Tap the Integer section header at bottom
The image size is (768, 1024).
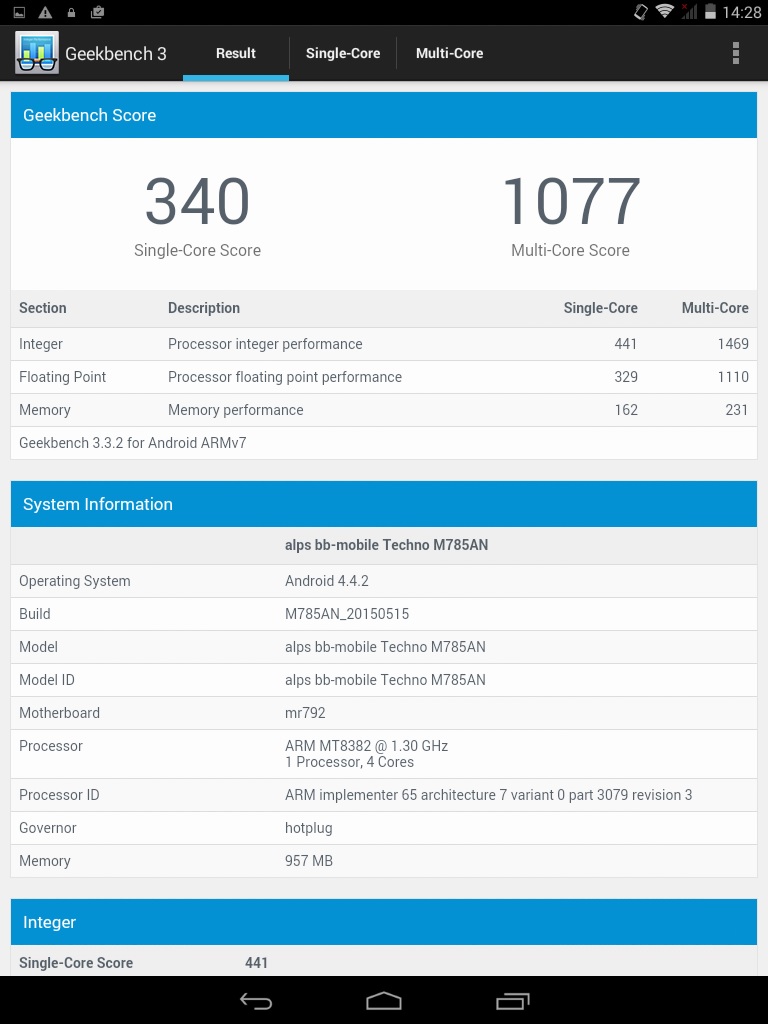pyautogui.click(x=384, y=922)
